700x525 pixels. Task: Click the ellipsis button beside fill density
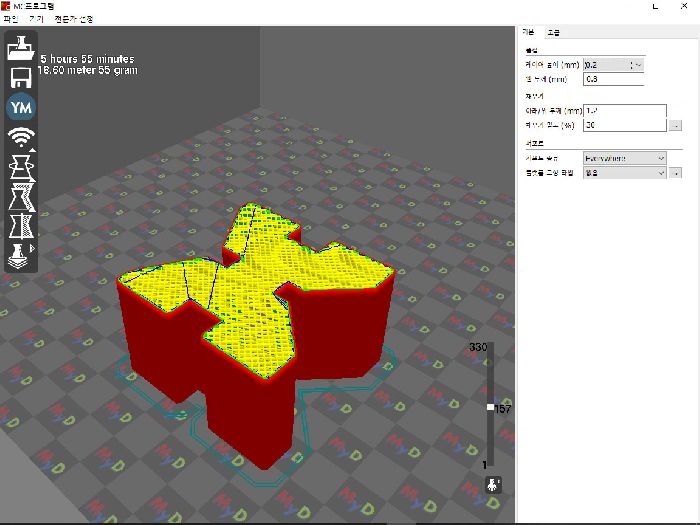pyautogui.click(x=675, y=126)
